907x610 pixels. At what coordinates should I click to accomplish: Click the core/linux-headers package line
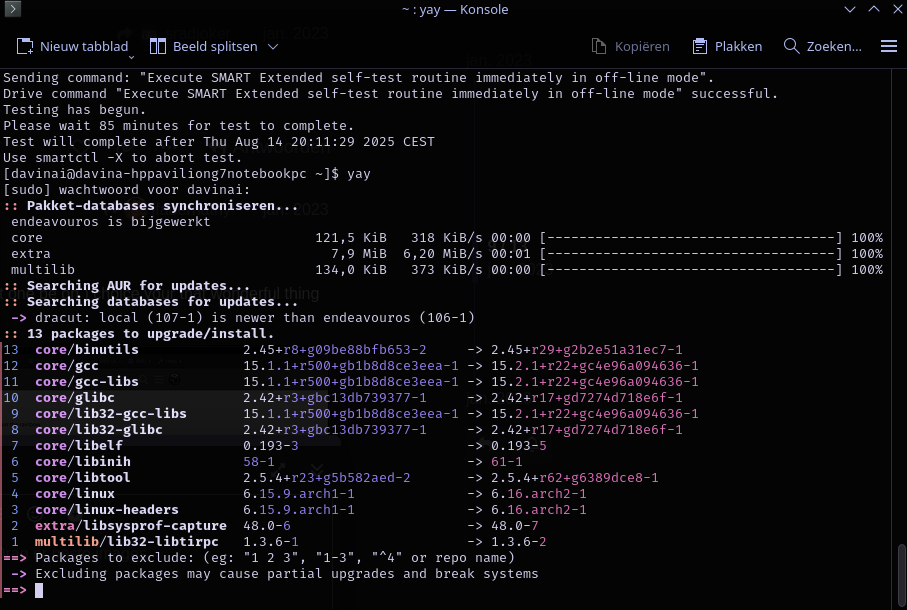click(x=95, y=510)
